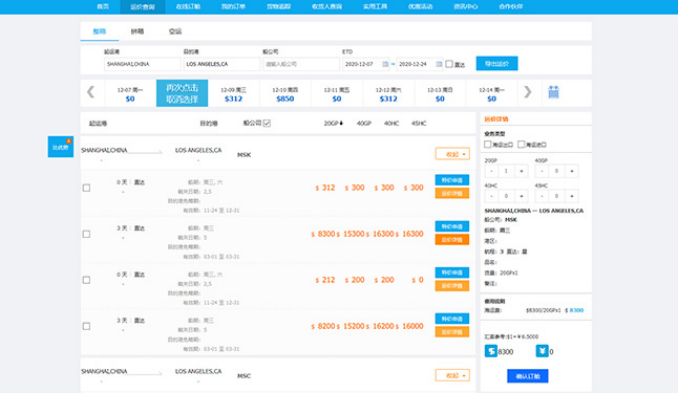Check the row priced $312 for 20GP
Screen dimensions: 678x394
86,188
